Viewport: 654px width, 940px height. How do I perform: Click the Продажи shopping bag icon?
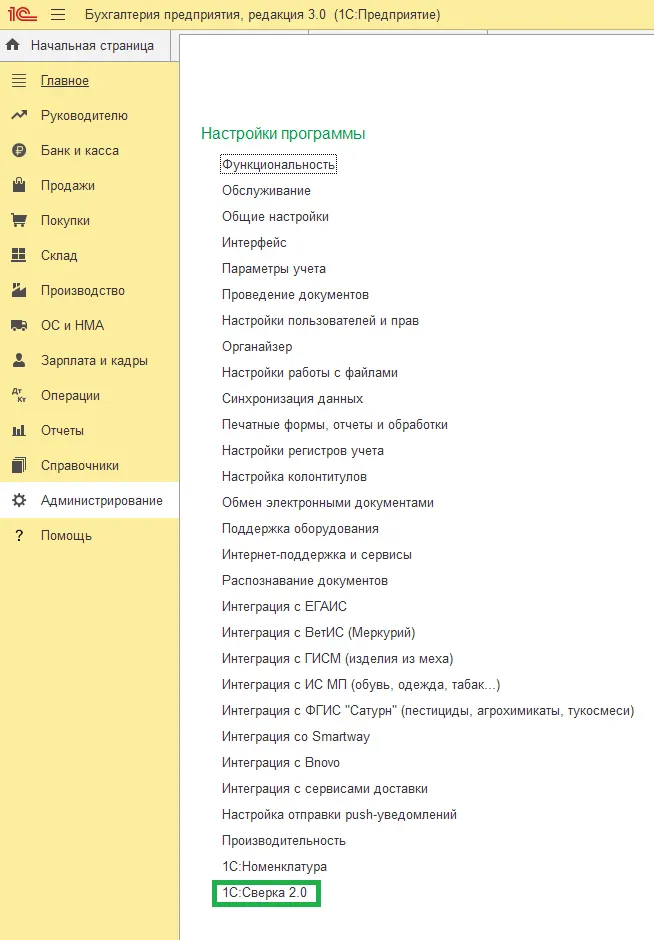click(x=19, y=185)
